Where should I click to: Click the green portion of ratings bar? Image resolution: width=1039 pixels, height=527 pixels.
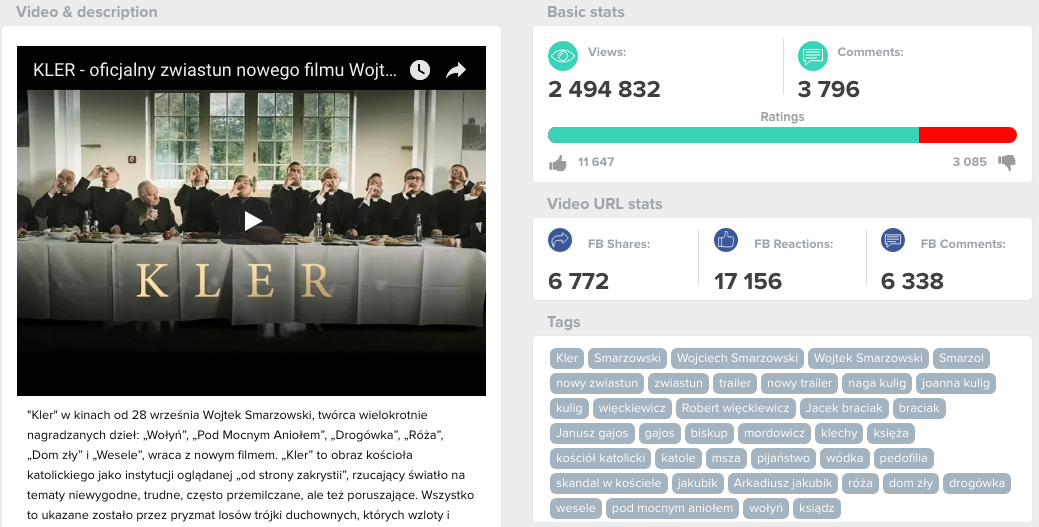(733, 135)
